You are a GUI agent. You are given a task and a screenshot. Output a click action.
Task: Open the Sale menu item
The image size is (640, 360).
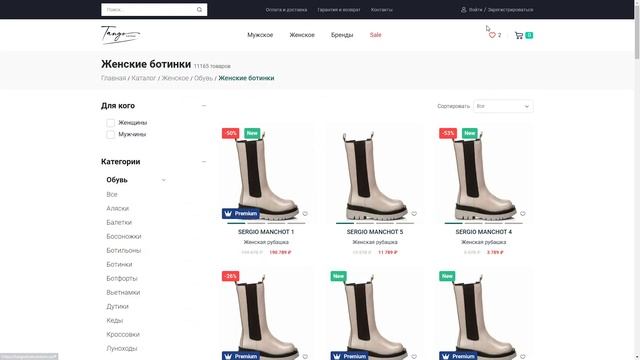click(x=376, y=35)
